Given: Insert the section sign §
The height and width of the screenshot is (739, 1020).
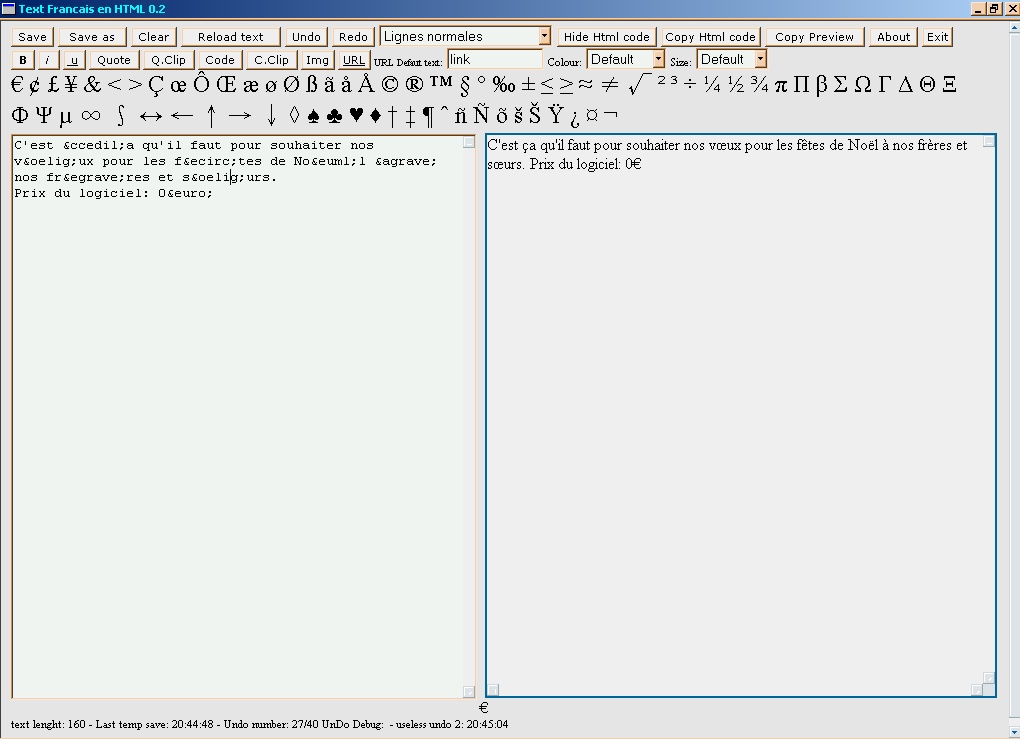Looking at the screenshot, I should pos(464,85).
